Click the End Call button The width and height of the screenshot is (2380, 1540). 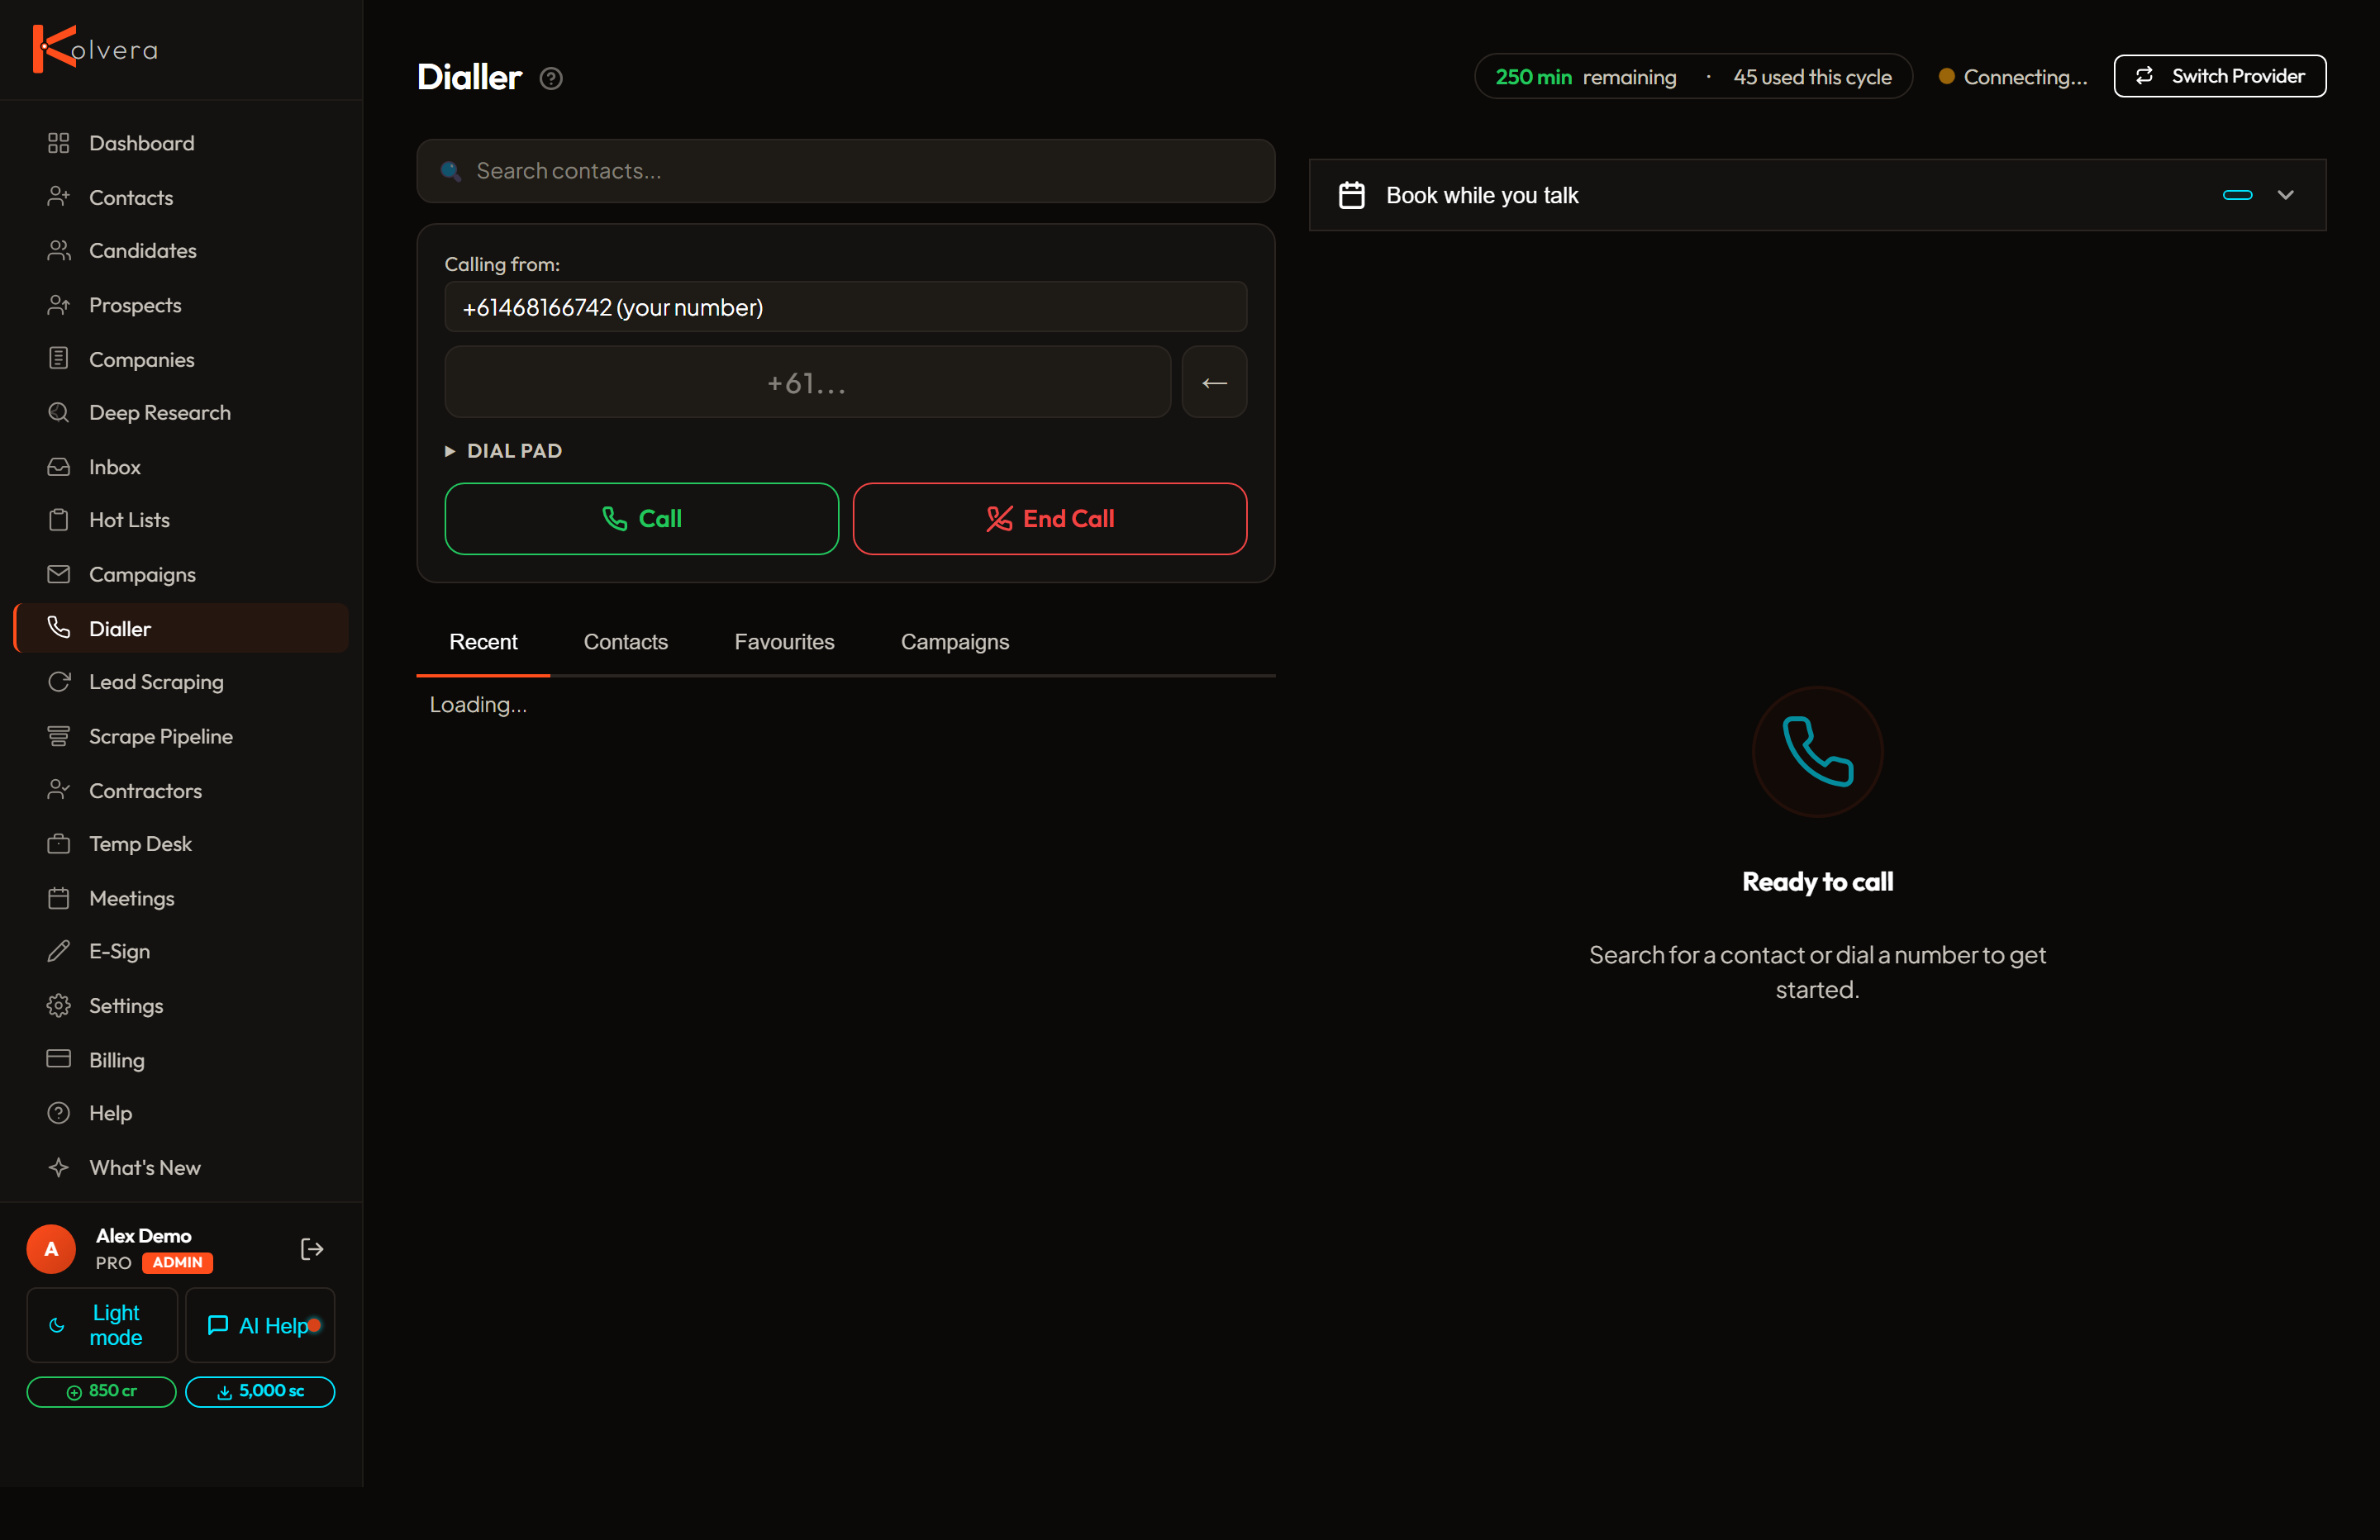tap(1050, 519)
